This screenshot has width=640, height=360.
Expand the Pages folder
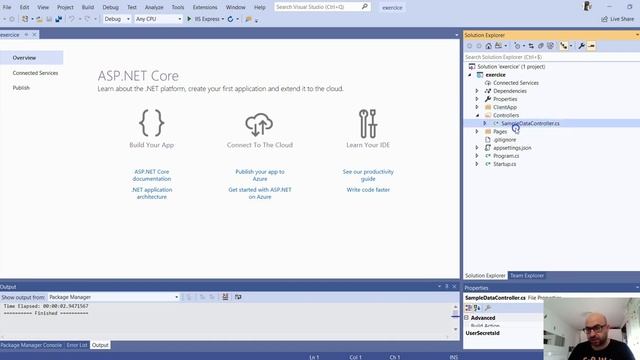point(477,131)
